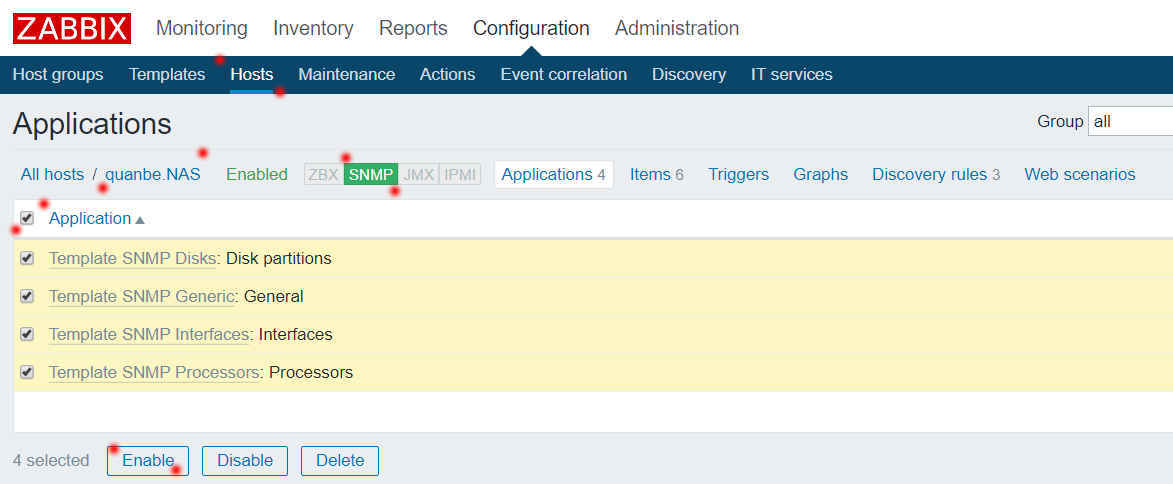Switch to the Applications 4 tab
Screen dimensions: 1173x484
554,174
